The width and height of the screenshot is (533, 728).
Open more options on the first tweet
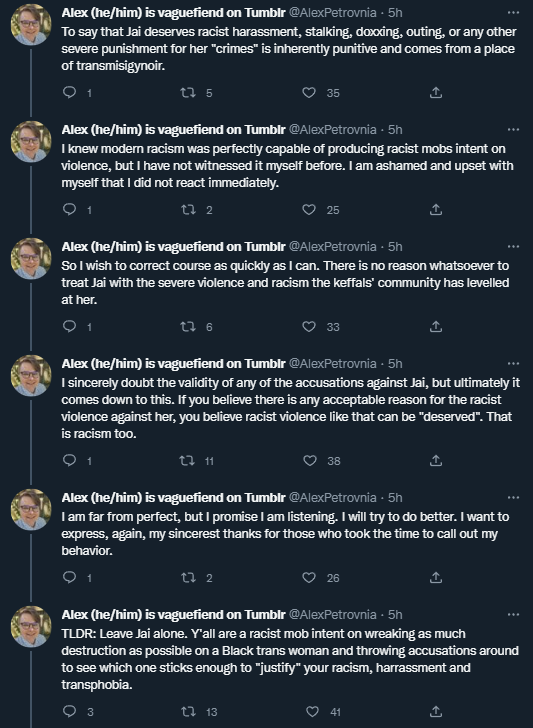[x=513, y=13]
